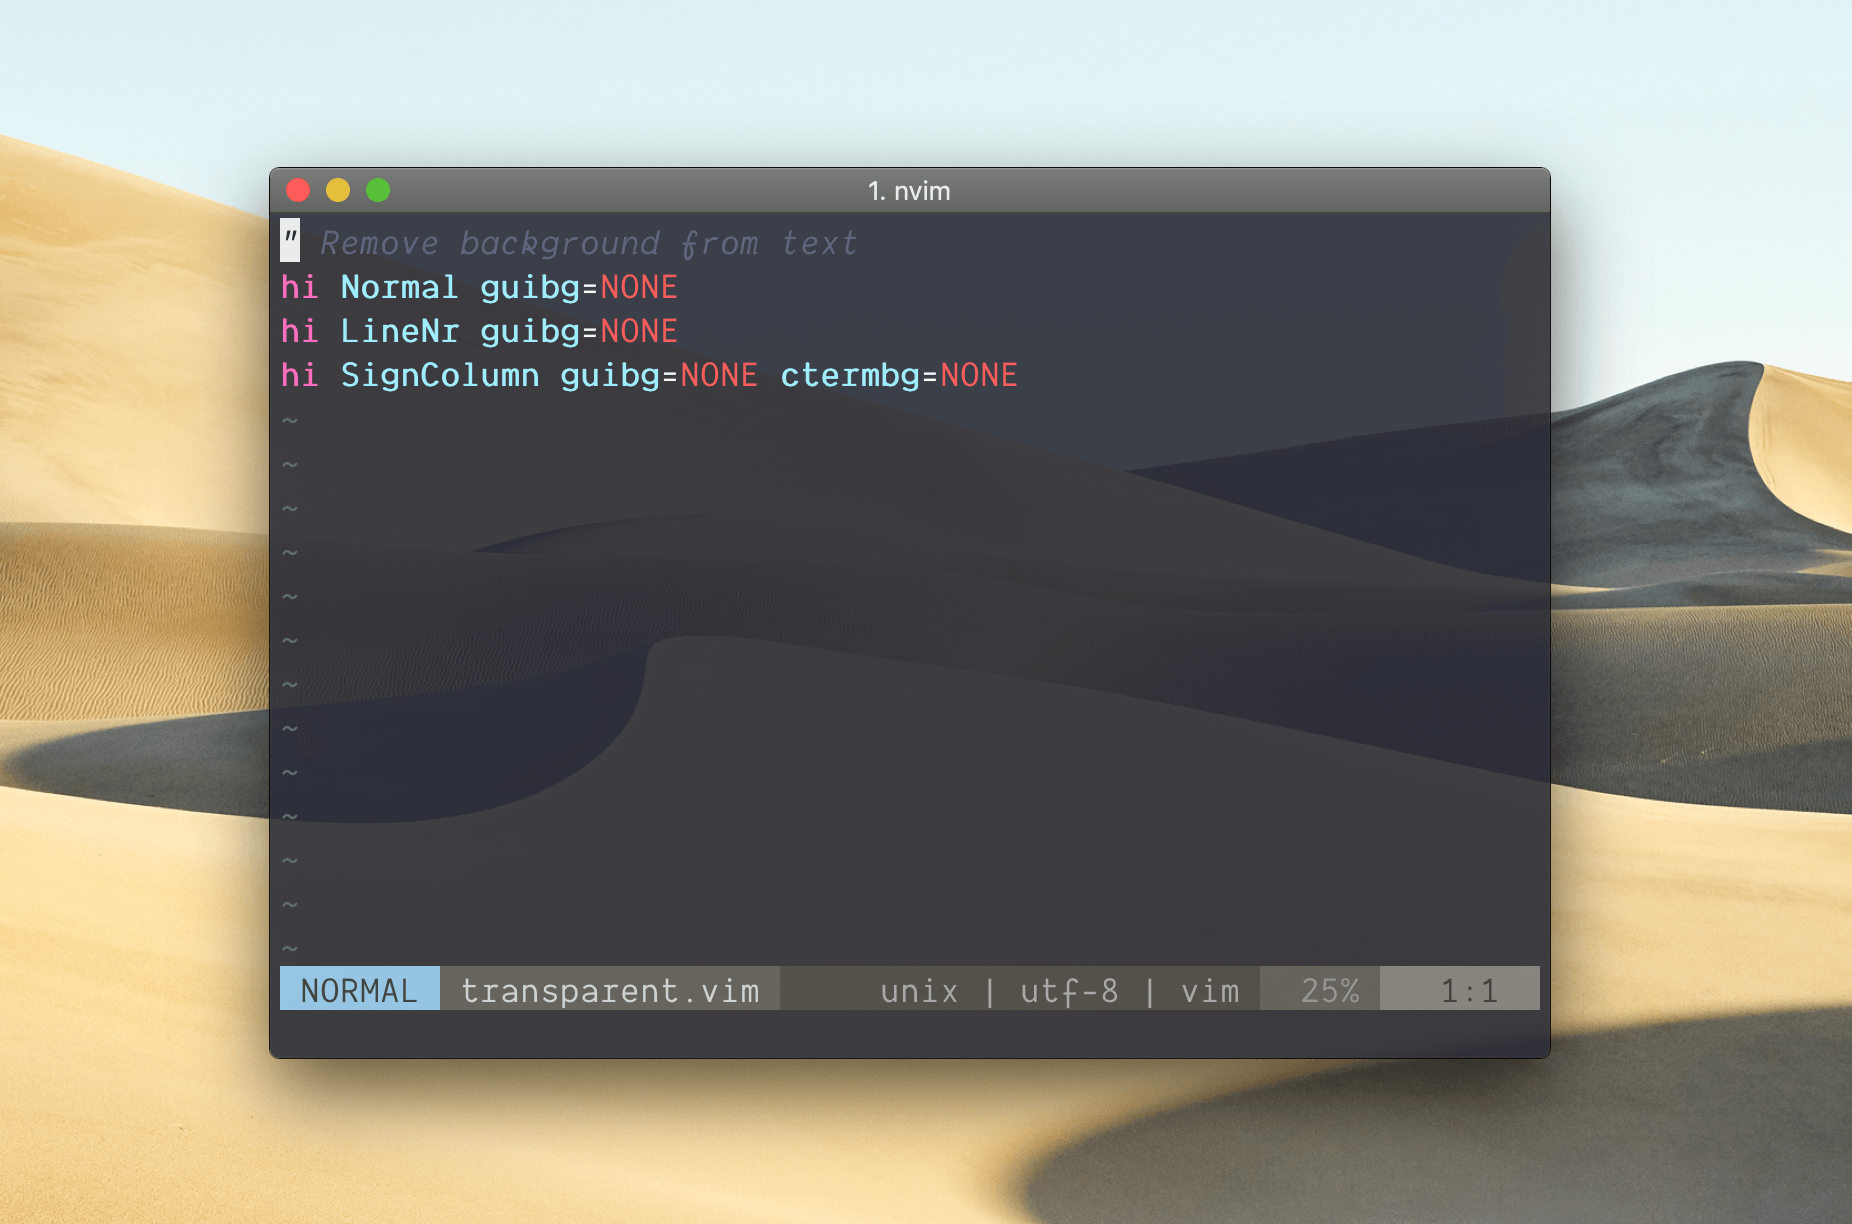
Task: Click the 'transparent.vim' filename in statusline
Action: [x=610, y=990]
